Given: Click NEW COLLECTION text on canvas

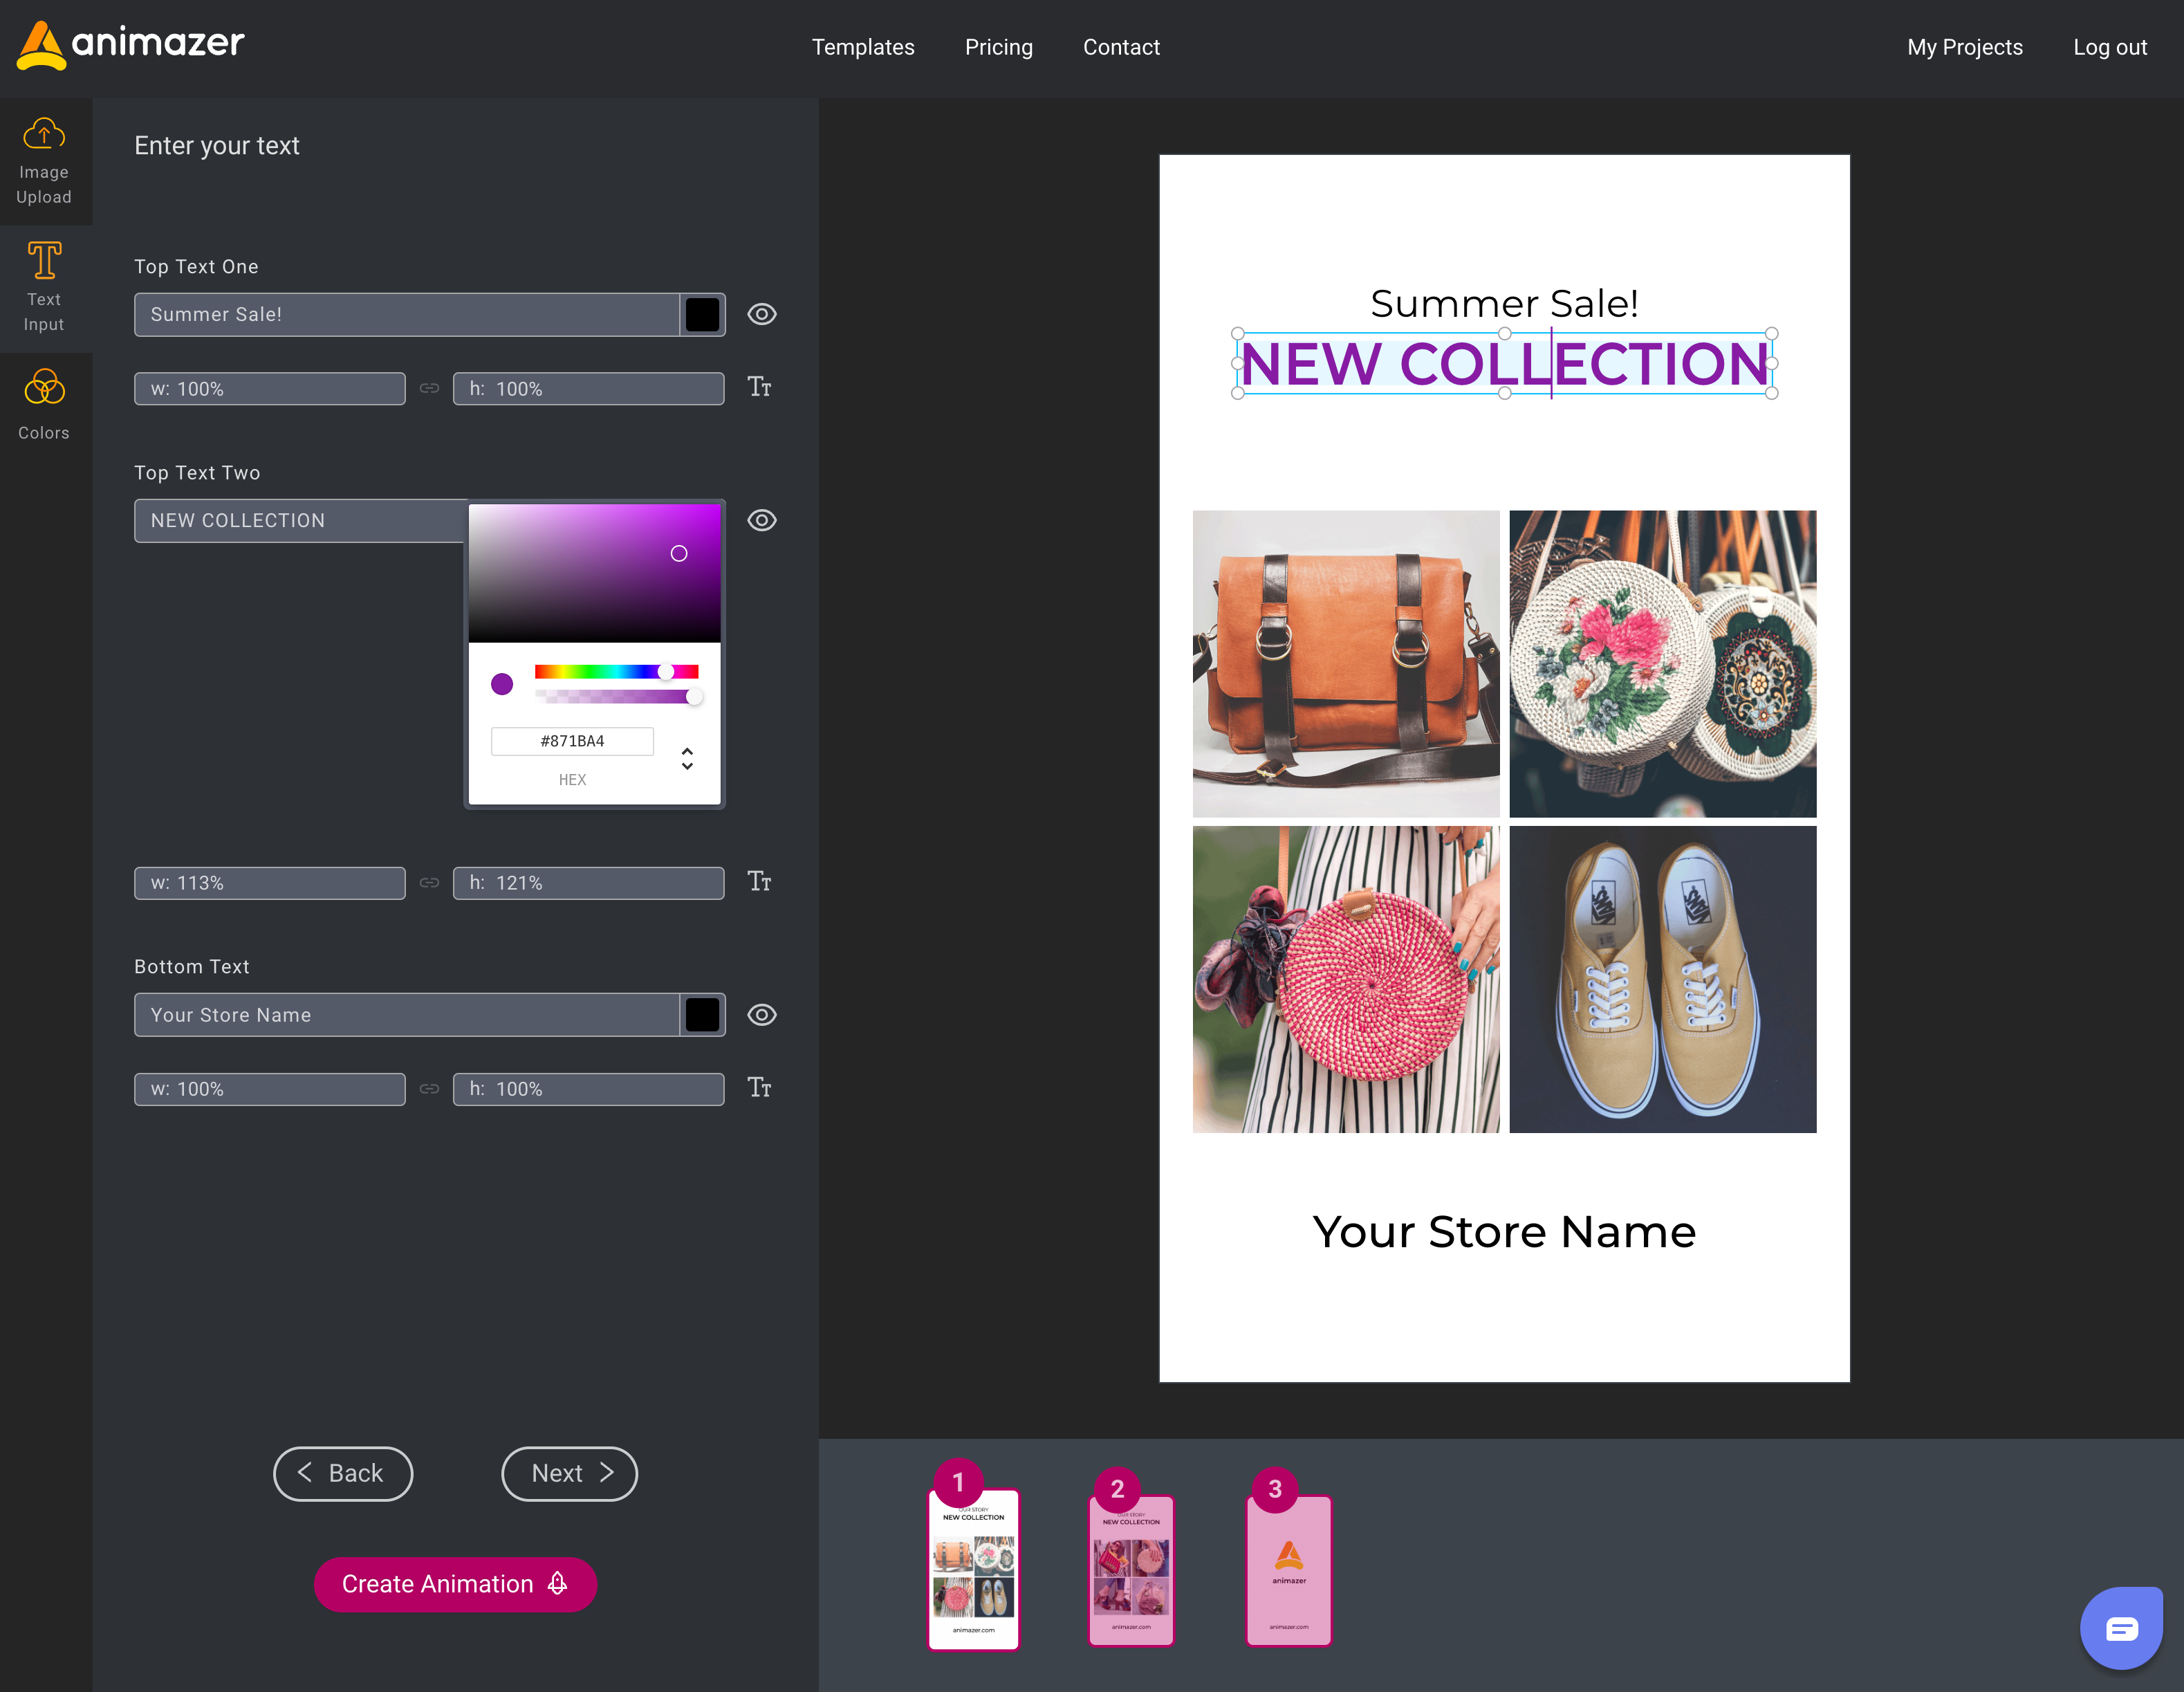Looking at the screenshot, I should (x=1504, y=364).
